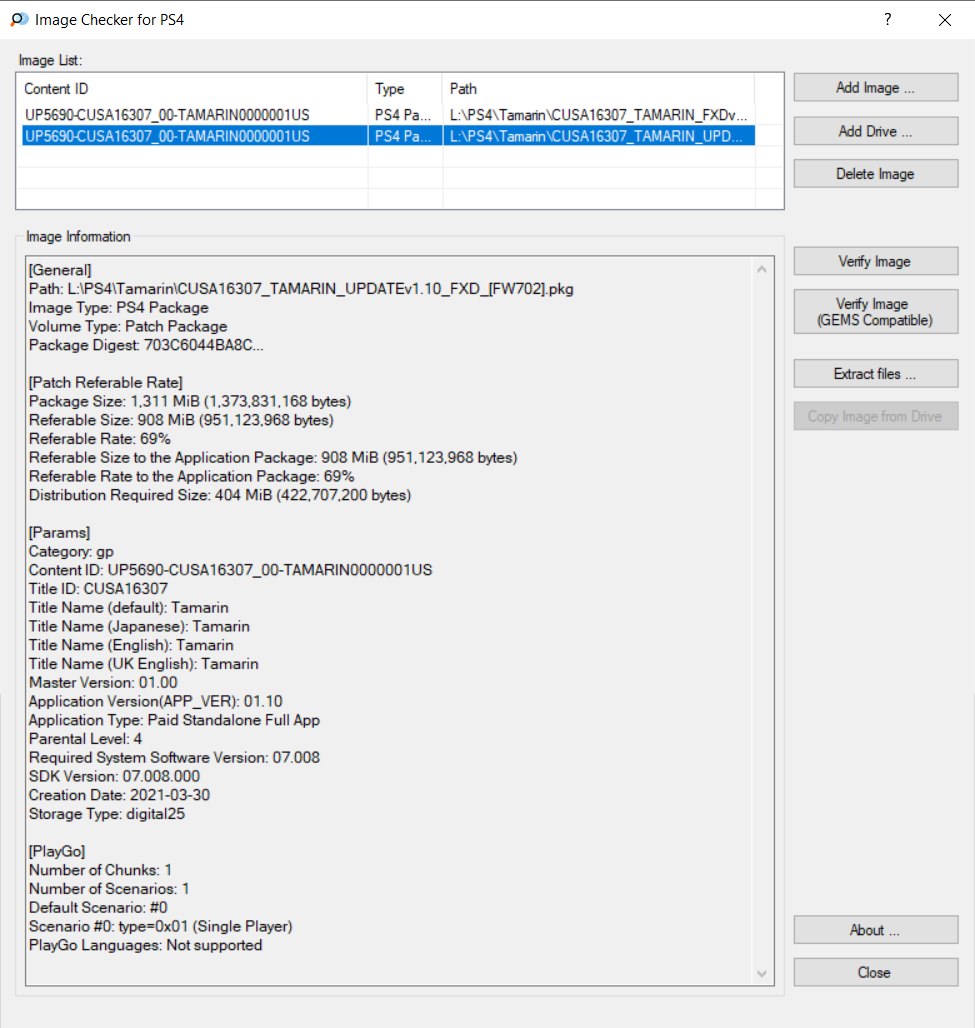Click the Package Digest 703C6044BA8C line

point(146,346)
